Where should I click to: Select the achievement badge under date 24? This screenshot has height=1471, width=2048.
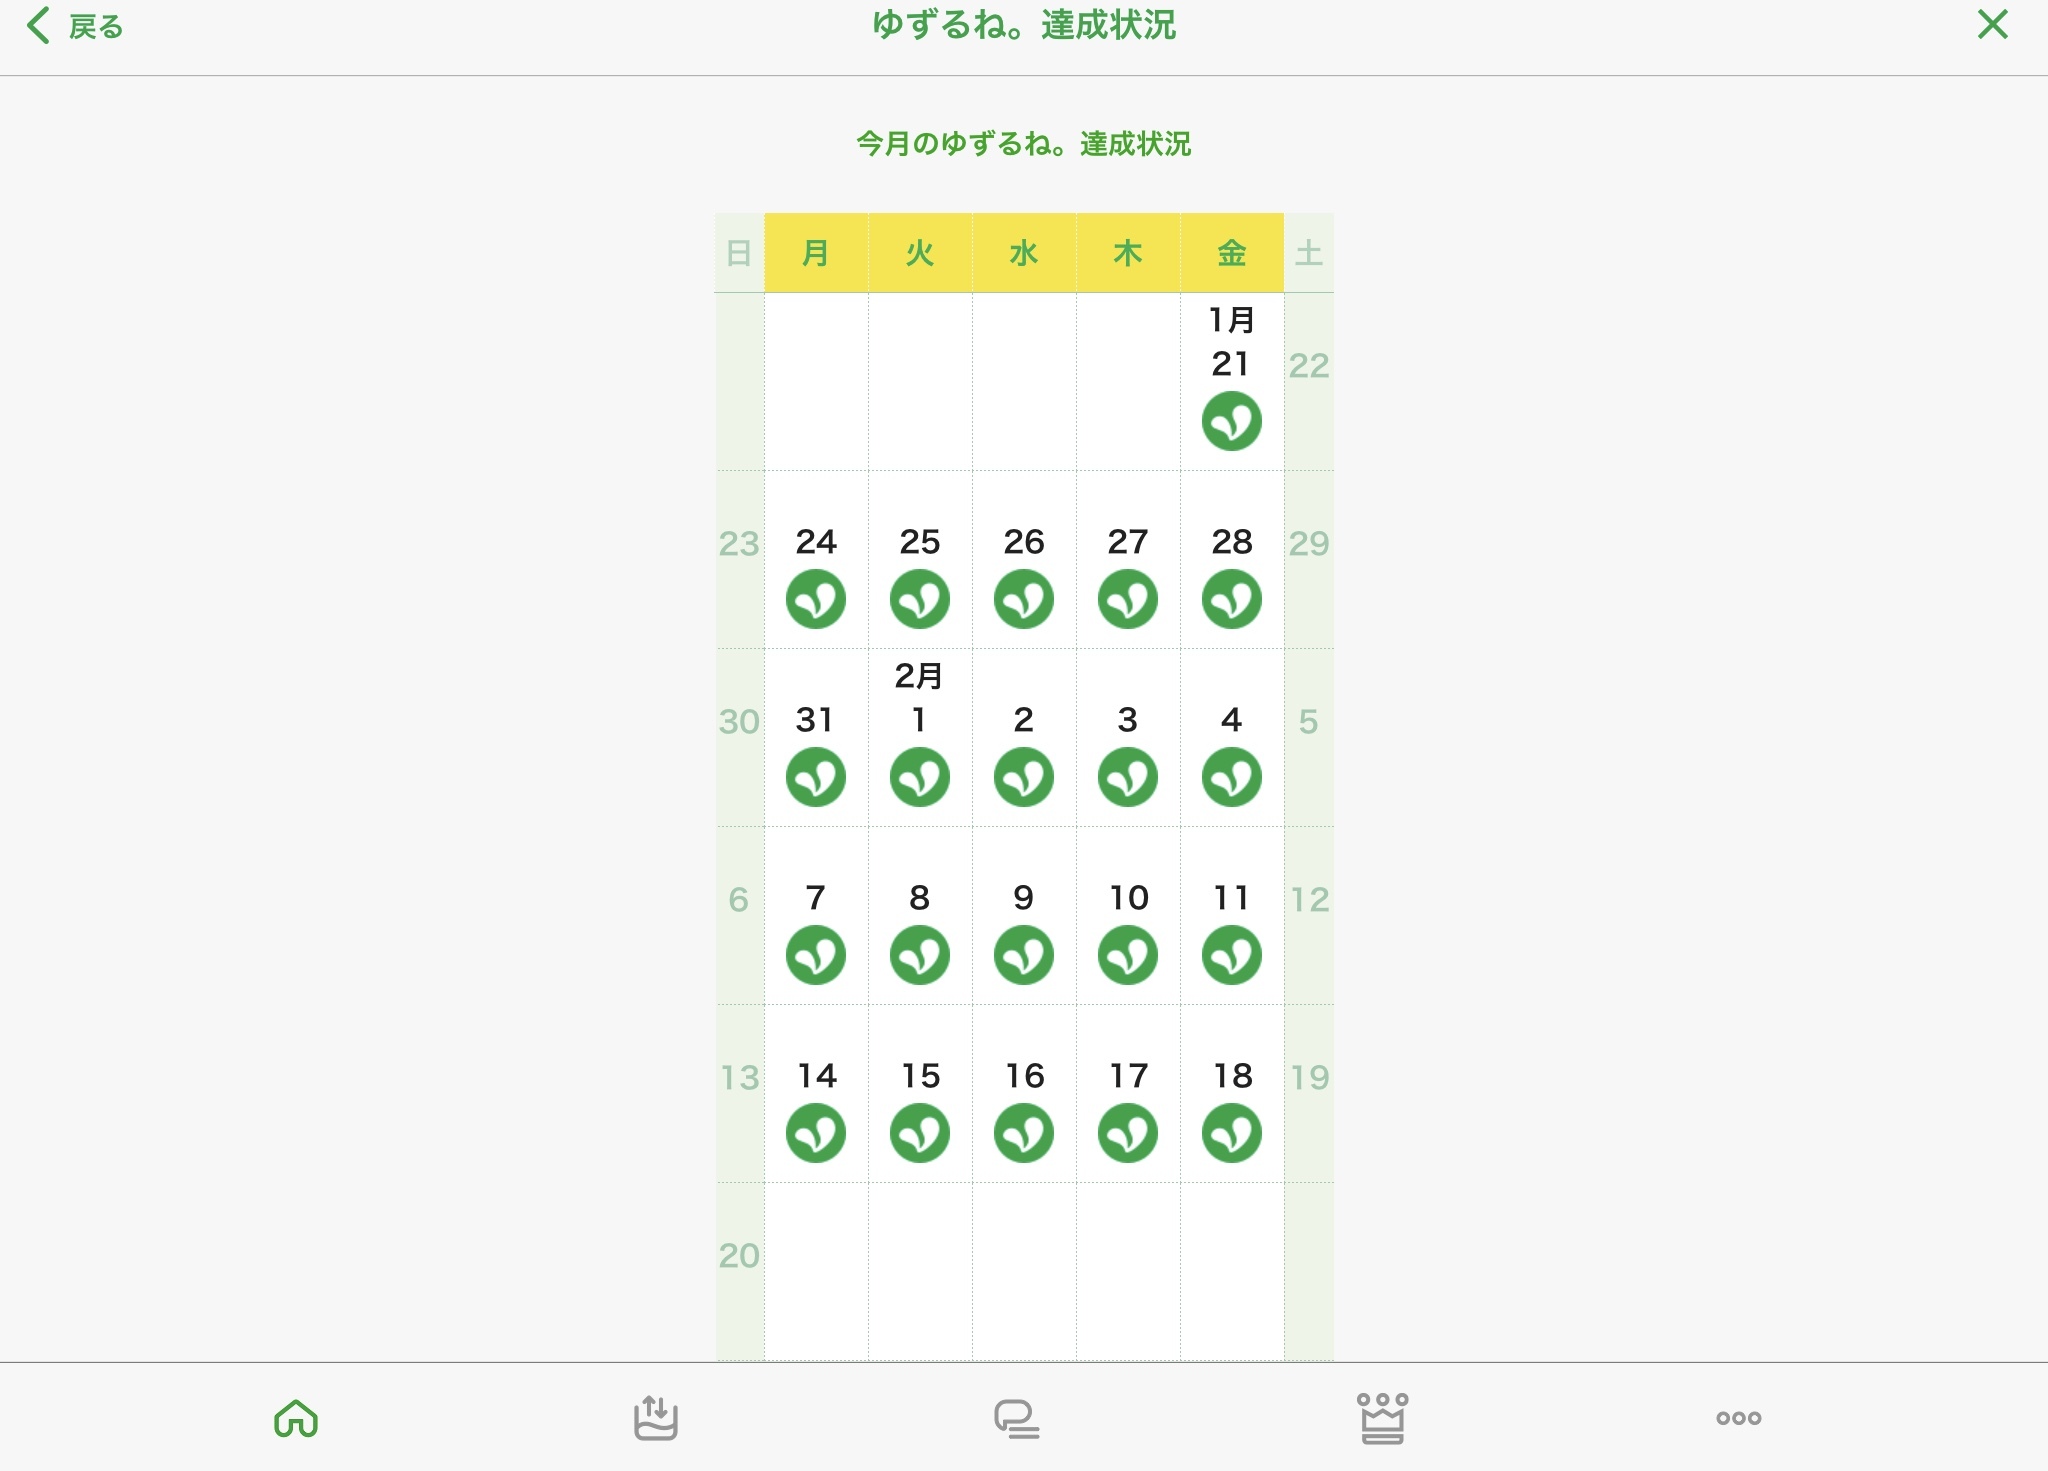tap(815, 599)
